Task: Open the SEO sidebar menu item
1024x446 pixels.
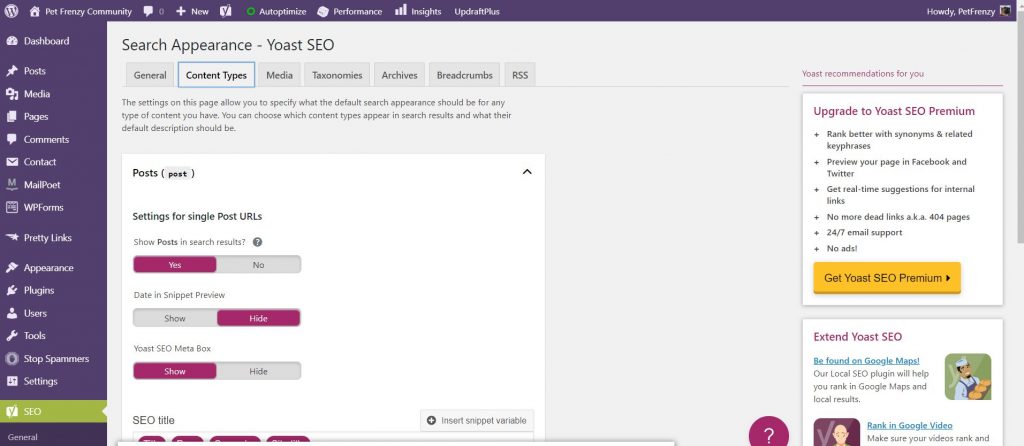Action: click(x=54, y=411)
